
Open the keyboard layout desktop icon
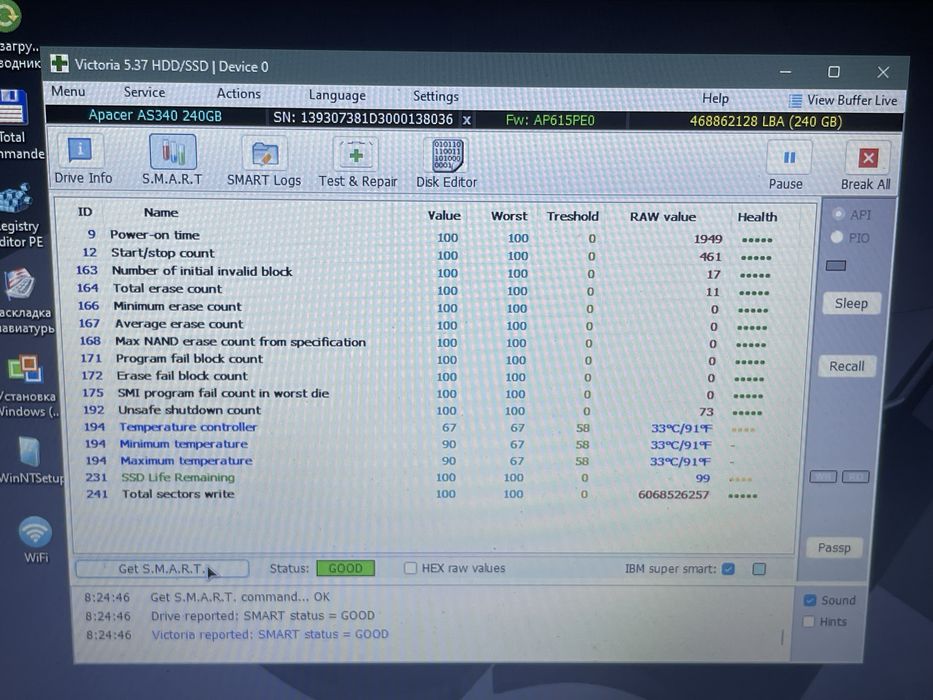(23, 301)
